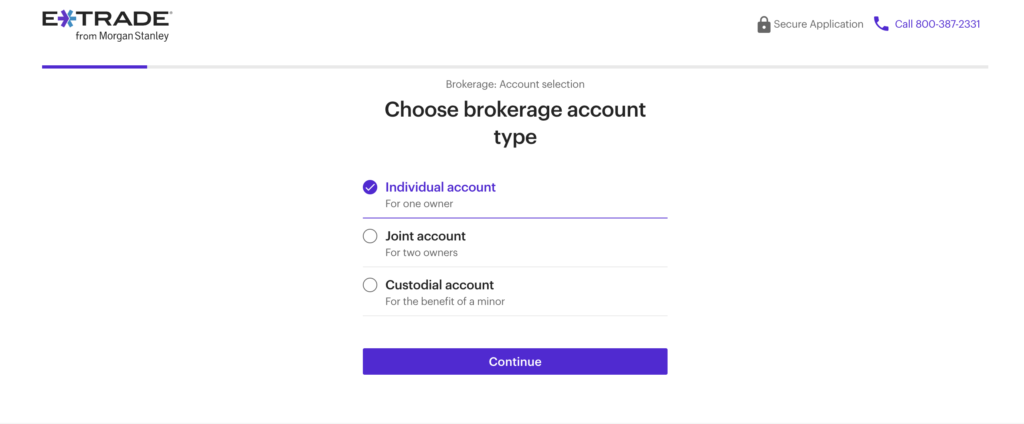Click the Continue button
Viewport: 1024px width, 424px height.
[515, 361]
